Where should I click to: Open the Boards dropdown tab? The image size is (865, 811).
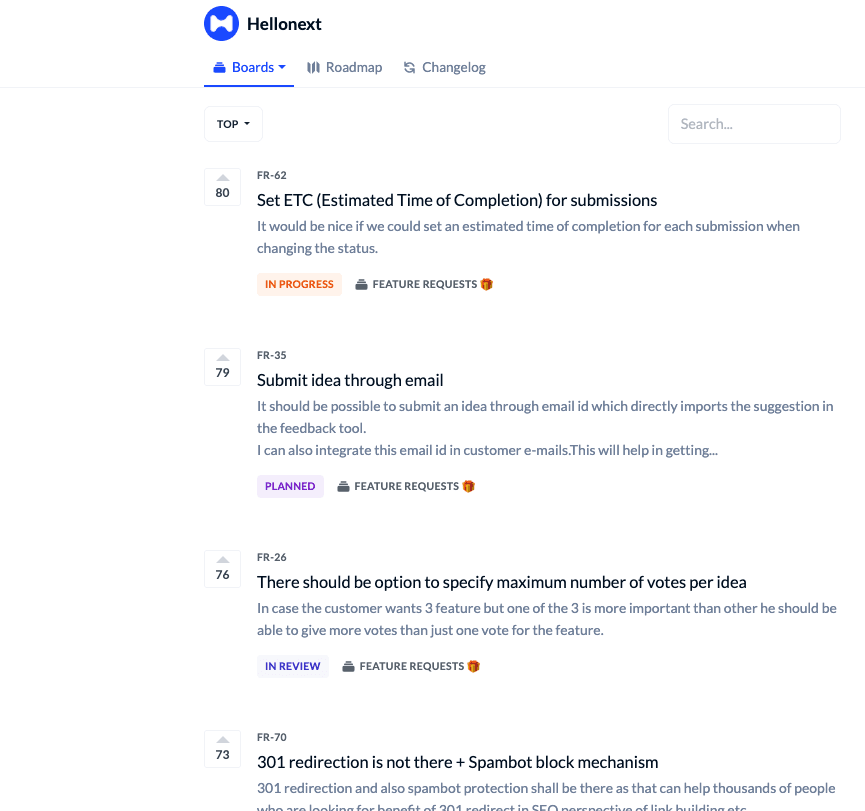click(x=249, y=68)
